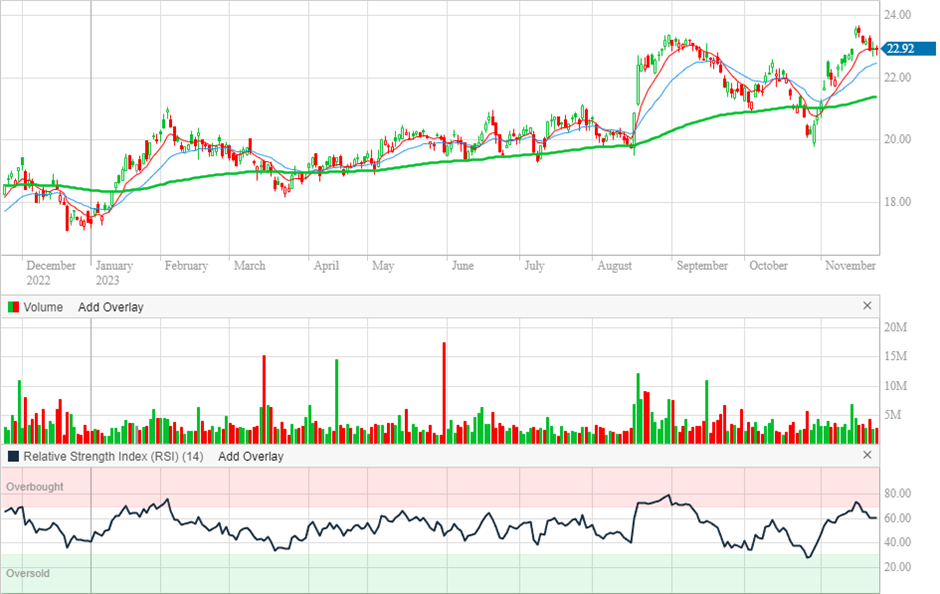Click the 20.00 price axis value
The width and height of the screenshot is (940, 594).
coord(897,139)
